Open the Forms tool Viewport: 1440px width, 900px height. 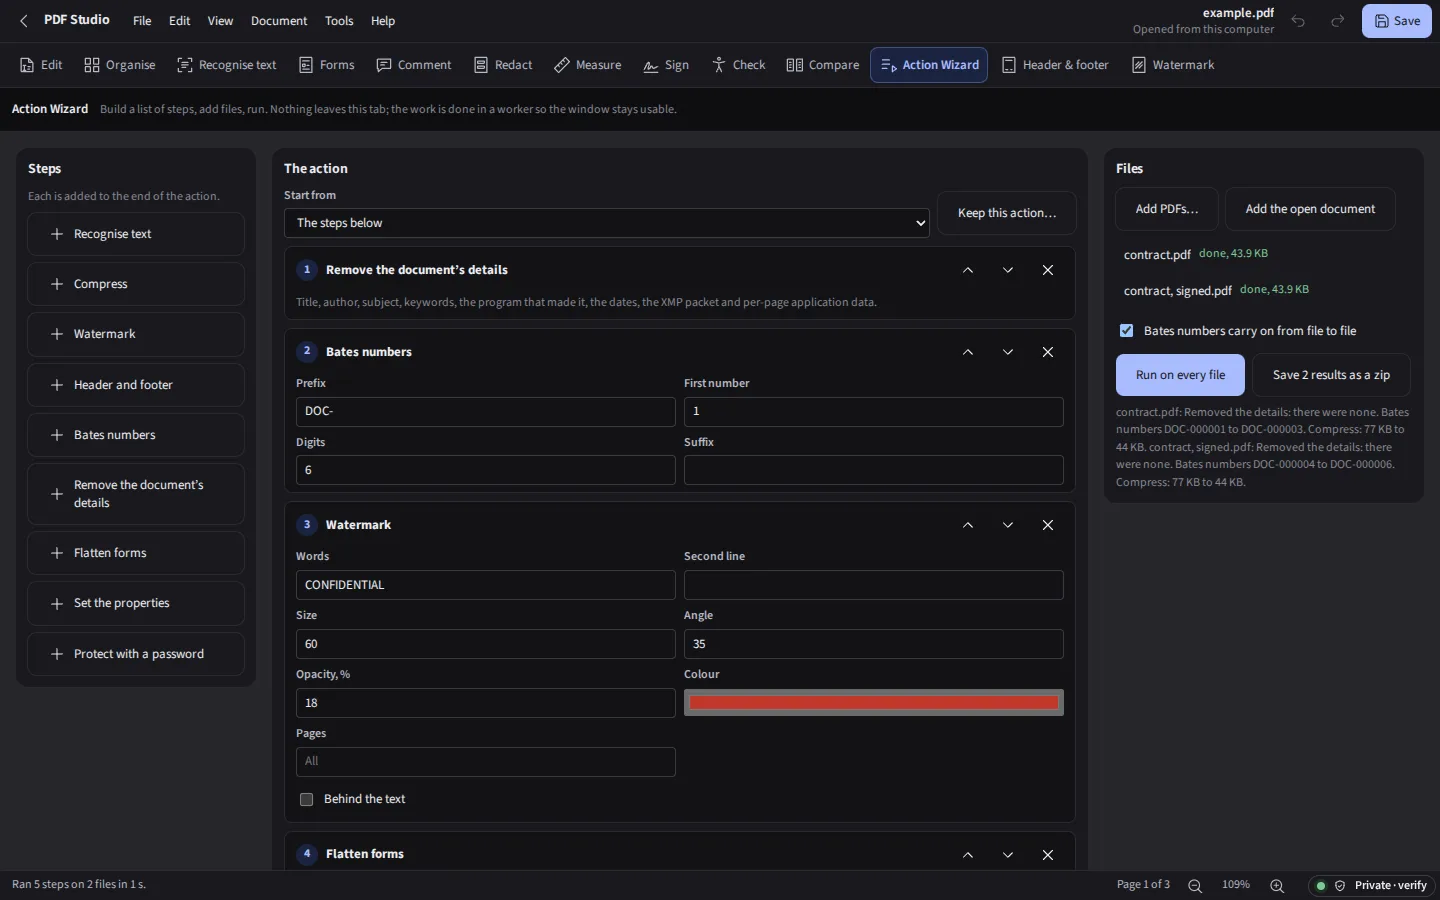click(x=327, y=65)
